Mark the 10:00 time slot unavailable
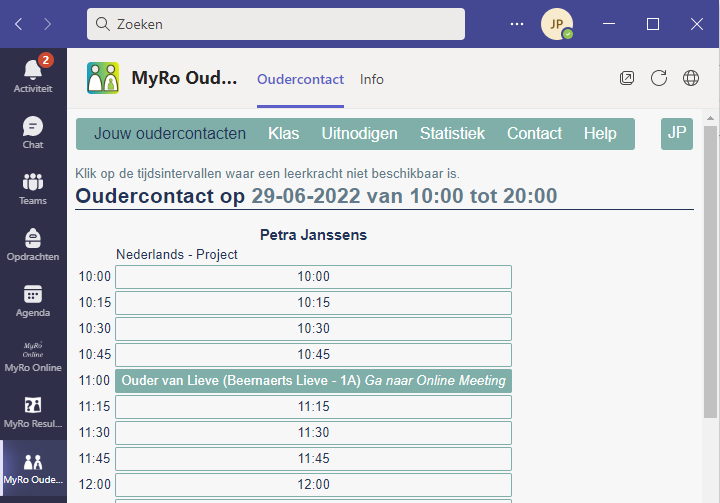The image size is (720, 503). click(313, 277)
